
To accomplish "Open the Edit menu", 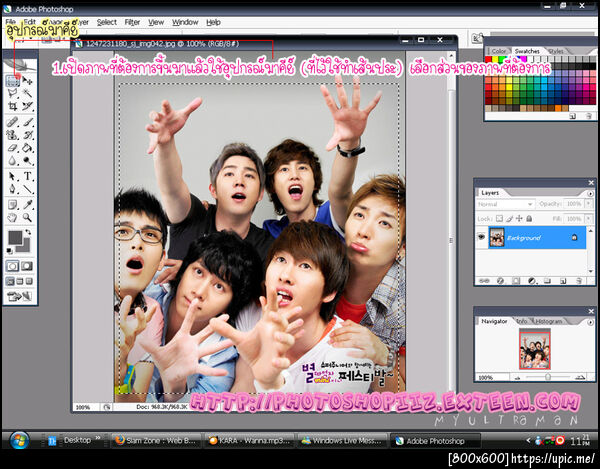I will (x=29, y=22).
